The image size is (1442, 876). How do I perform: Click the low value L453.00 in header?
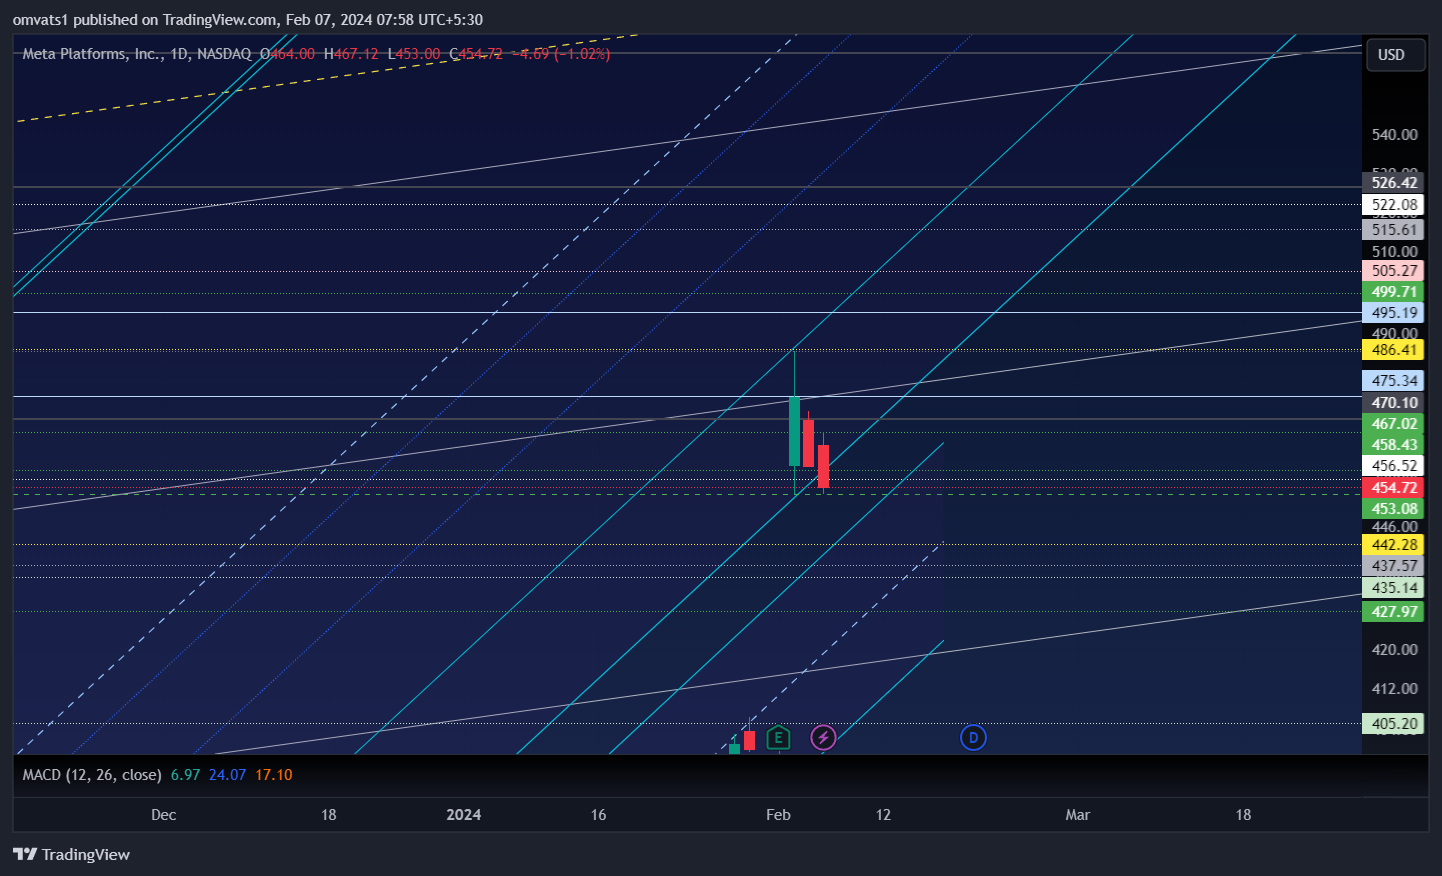414,54
